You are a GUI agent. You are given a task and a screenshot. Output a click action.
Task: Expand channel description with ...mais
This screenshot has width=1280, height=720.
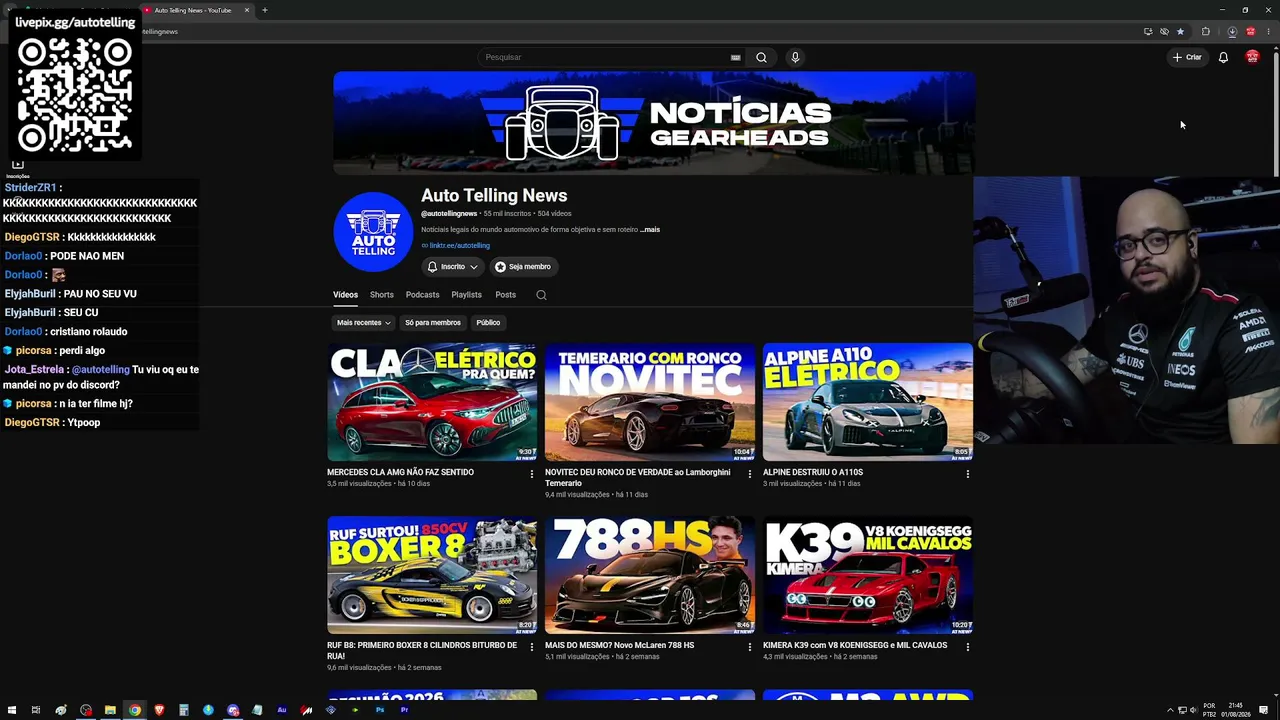[x=650, y=230]
